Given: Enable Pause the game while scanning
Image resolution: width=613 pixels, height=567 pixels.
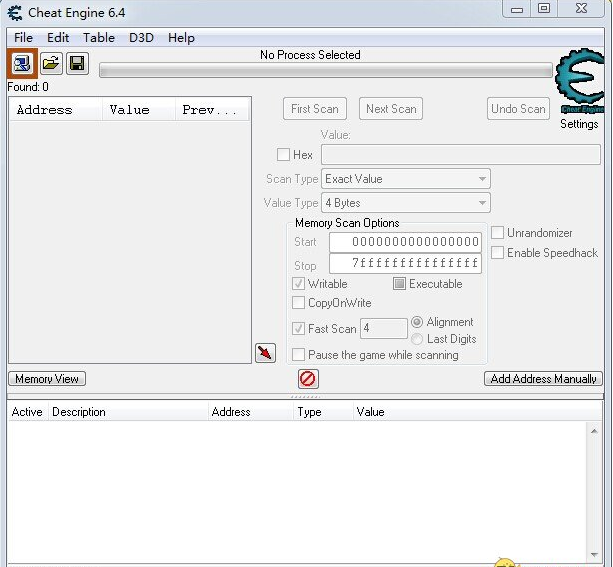Looking at the screenshot, I should [298, 355].
